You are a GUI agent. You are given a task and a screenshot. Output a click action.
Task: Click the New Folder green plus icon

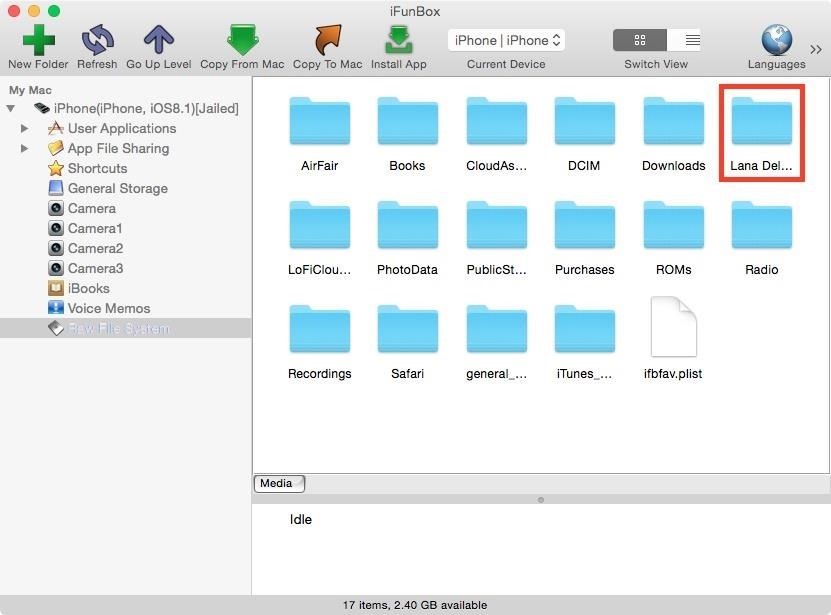coord(38,39)
